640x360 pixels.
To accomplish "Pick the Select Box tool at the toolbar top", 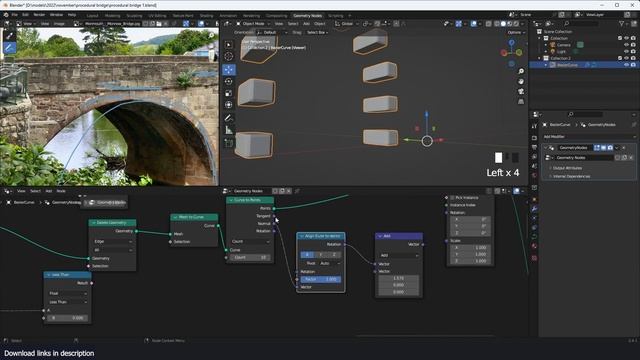I will pos(229,44).
